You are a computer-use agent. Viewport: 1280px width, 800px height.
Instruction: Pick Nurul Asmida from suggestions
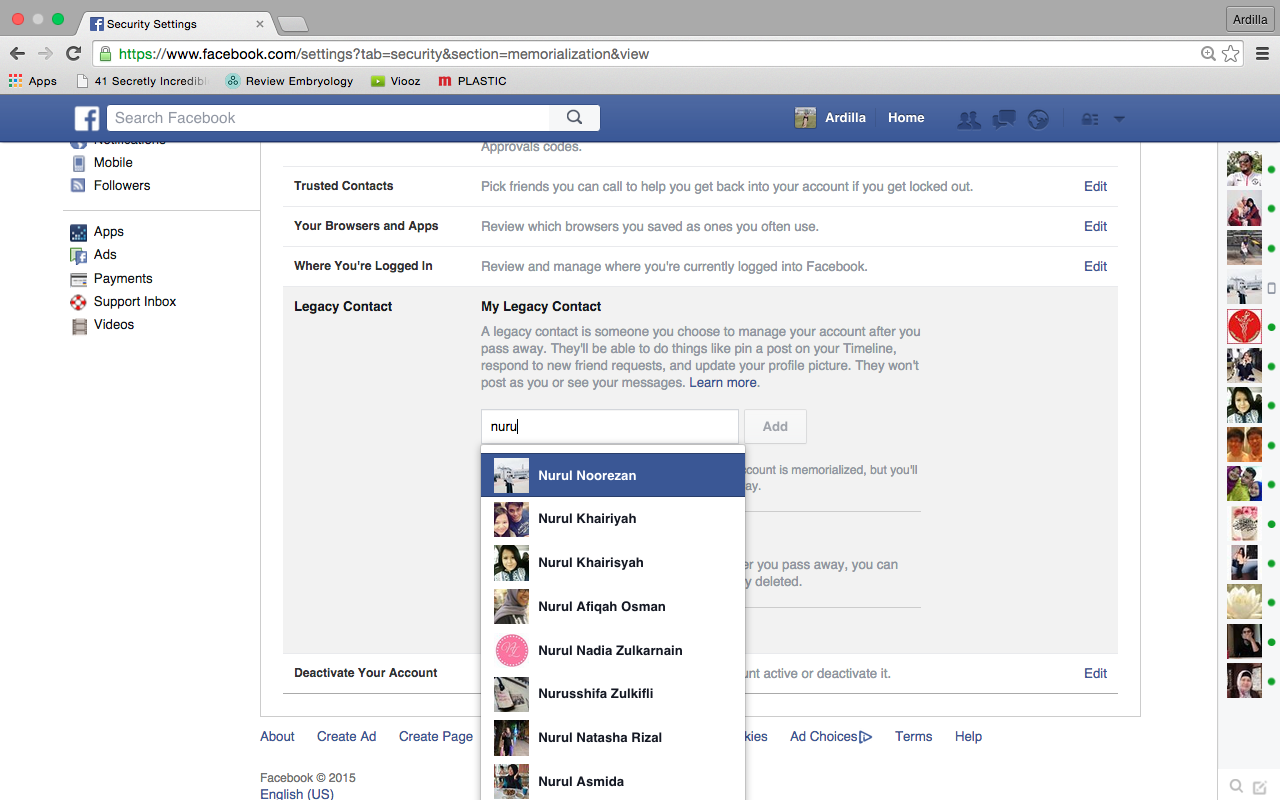coord(613,781)
